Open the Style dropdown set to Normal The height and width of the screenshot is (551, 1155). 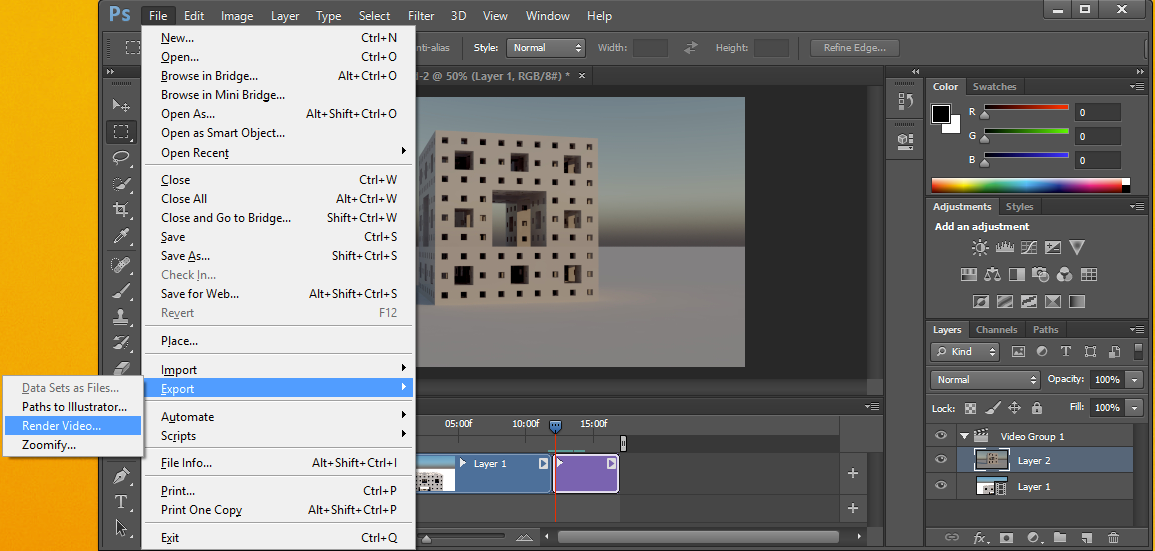(546, 48)
